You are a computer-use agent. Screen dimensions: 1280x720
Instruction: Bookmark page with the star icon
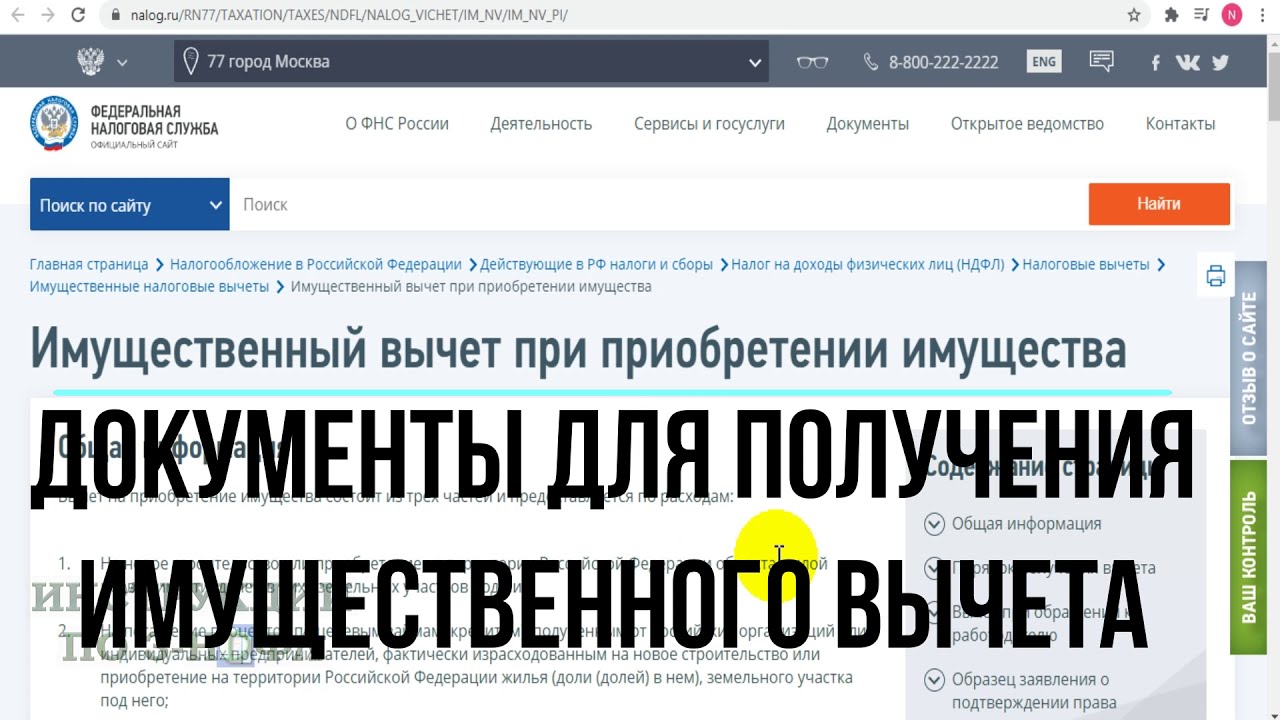click(x=1134, y=15)
